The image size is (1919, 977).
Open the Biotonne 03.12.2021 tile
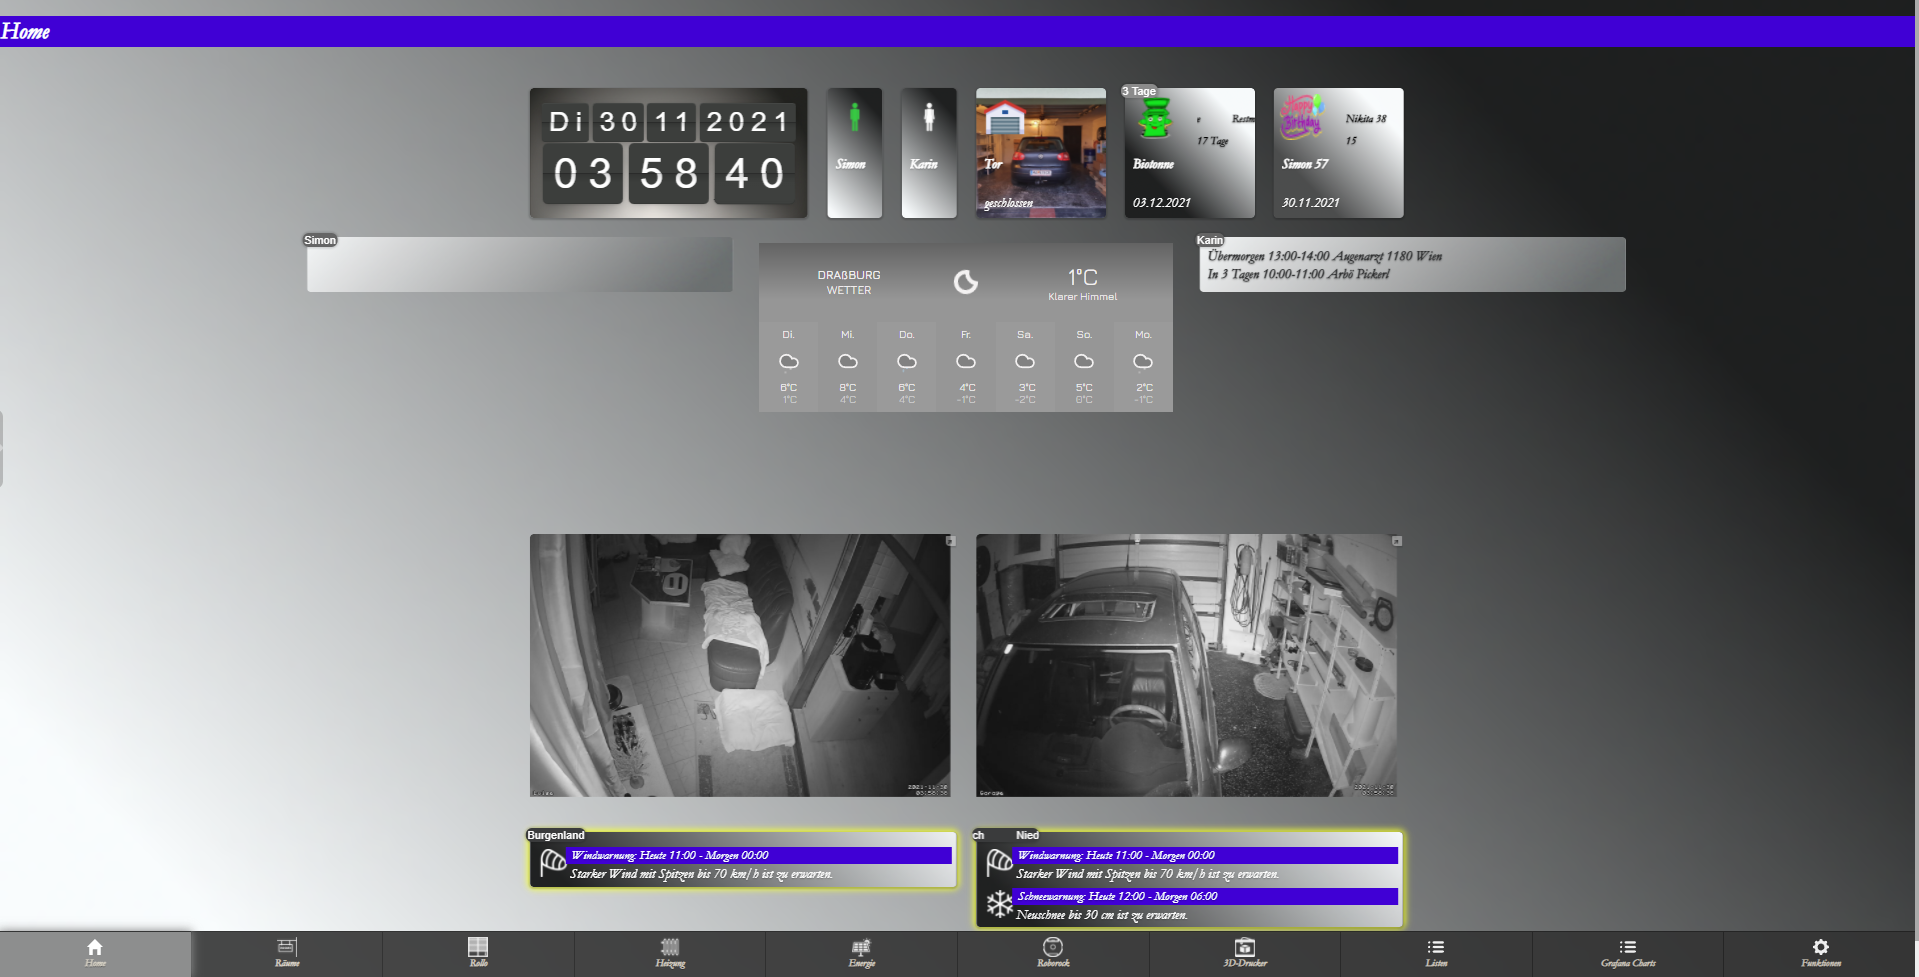pos(1190,153)
